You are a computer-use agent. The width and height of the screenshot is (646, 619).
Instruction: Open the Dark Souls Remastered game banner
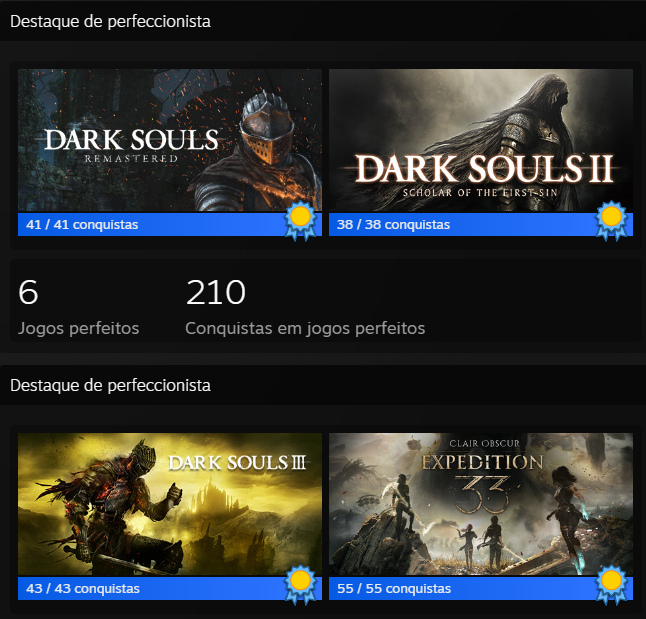(x=170, y=140)
